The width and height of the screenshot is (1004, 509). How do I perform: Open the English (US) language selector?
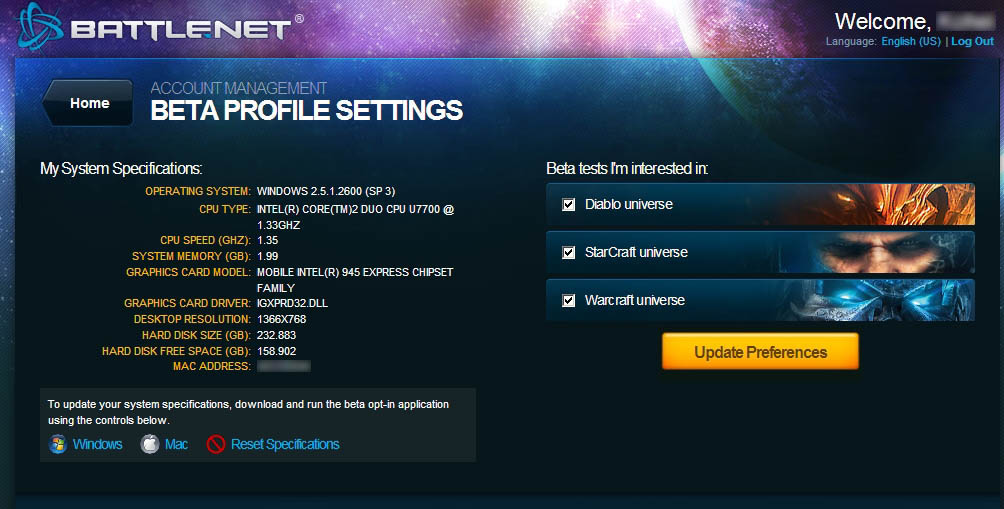(x=910, y=41)
